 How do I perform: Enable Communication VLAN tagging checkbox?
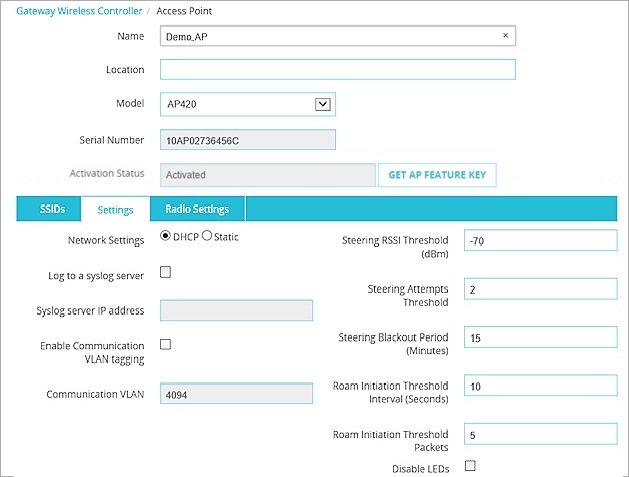tap(166, 344)
